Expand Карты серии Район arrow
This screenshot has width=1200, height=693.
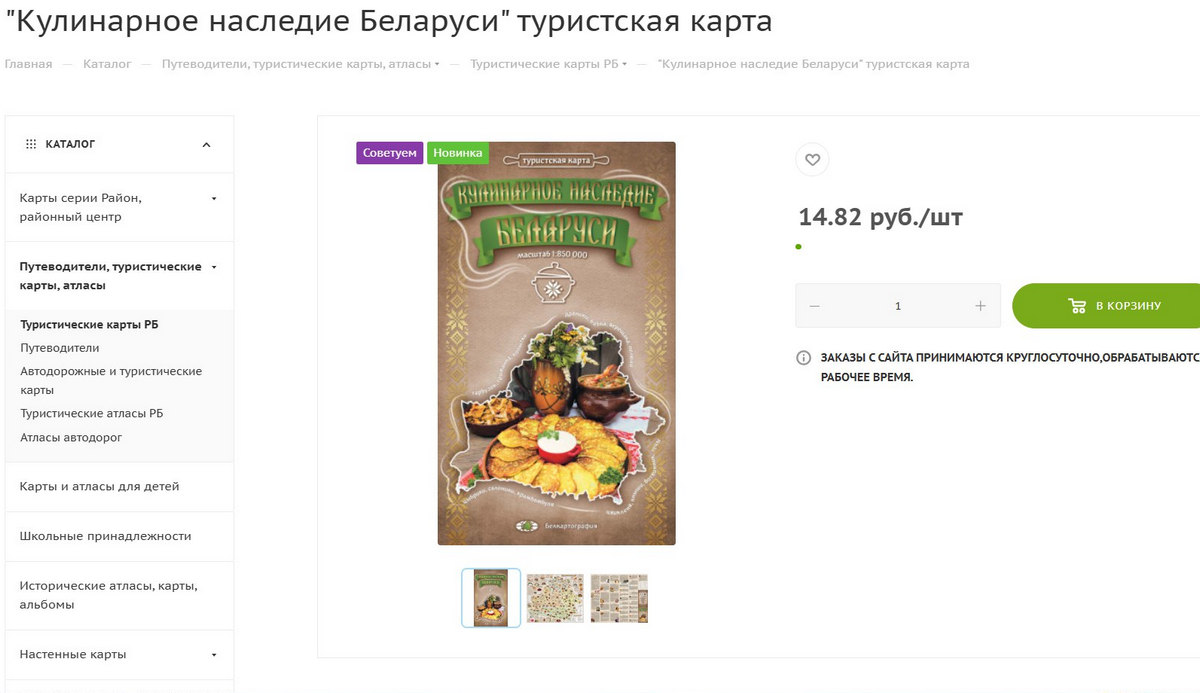[x=214, y=198]
